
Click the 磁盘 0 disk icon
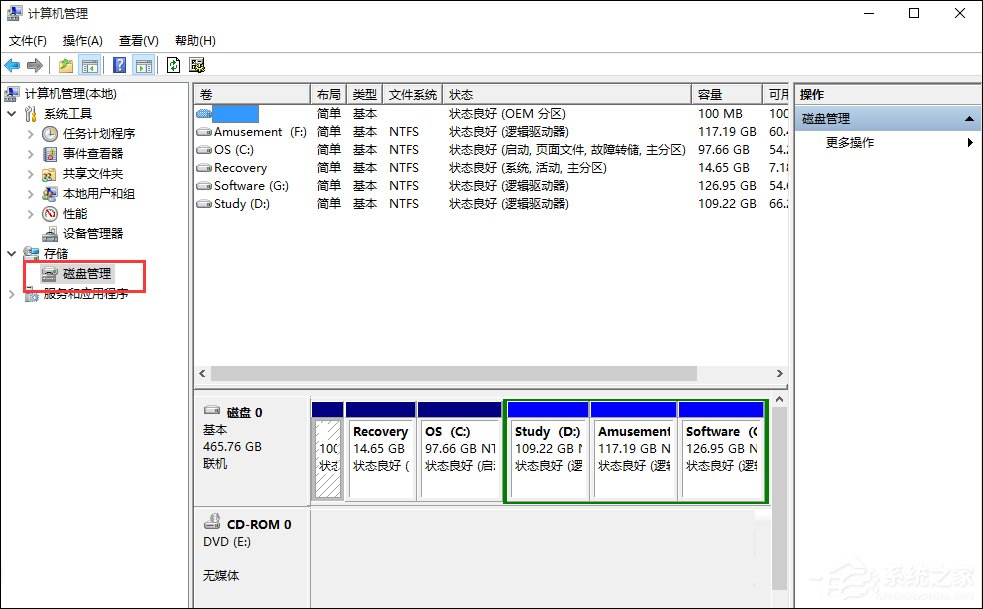(x=212, y=408)
